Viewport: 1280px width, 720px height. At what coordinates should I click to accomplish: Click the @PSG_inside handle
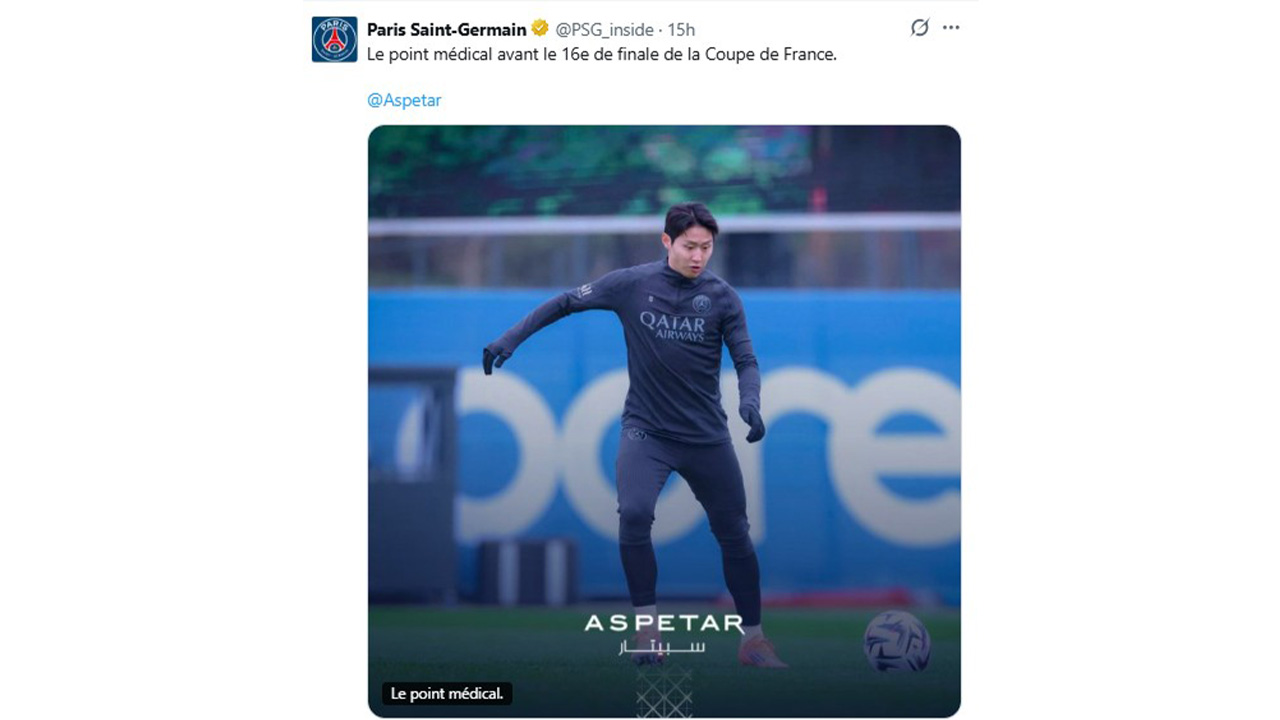click(605, 30)
